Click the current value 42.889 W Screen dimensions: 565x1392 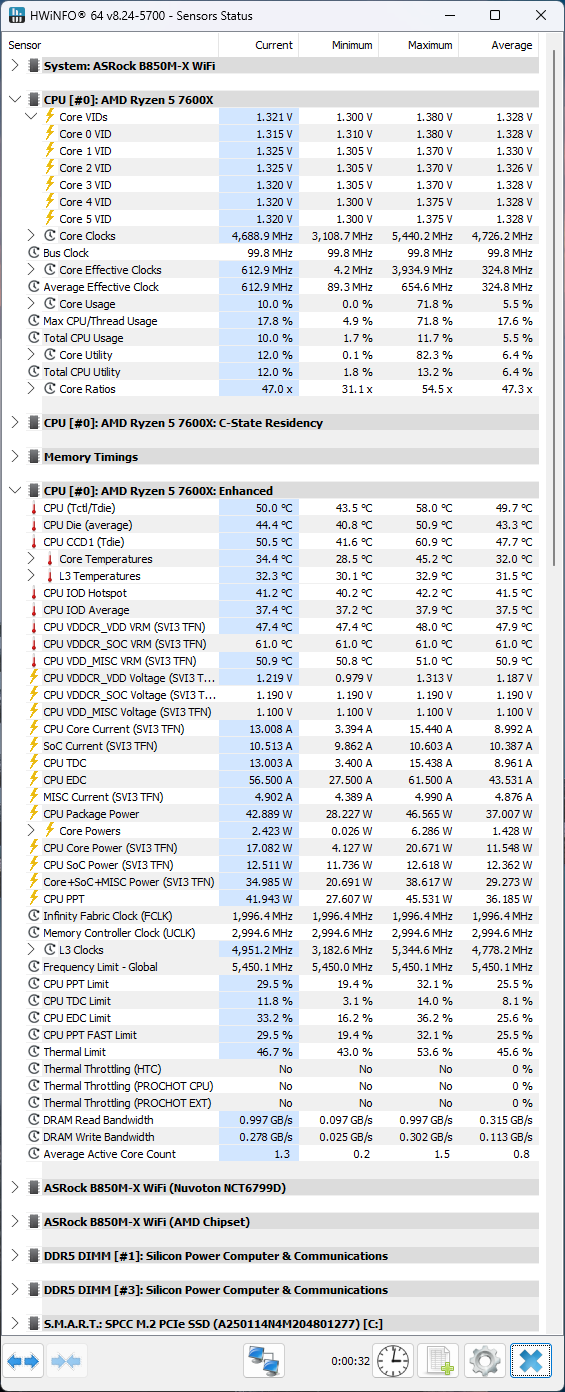(267, 814)
